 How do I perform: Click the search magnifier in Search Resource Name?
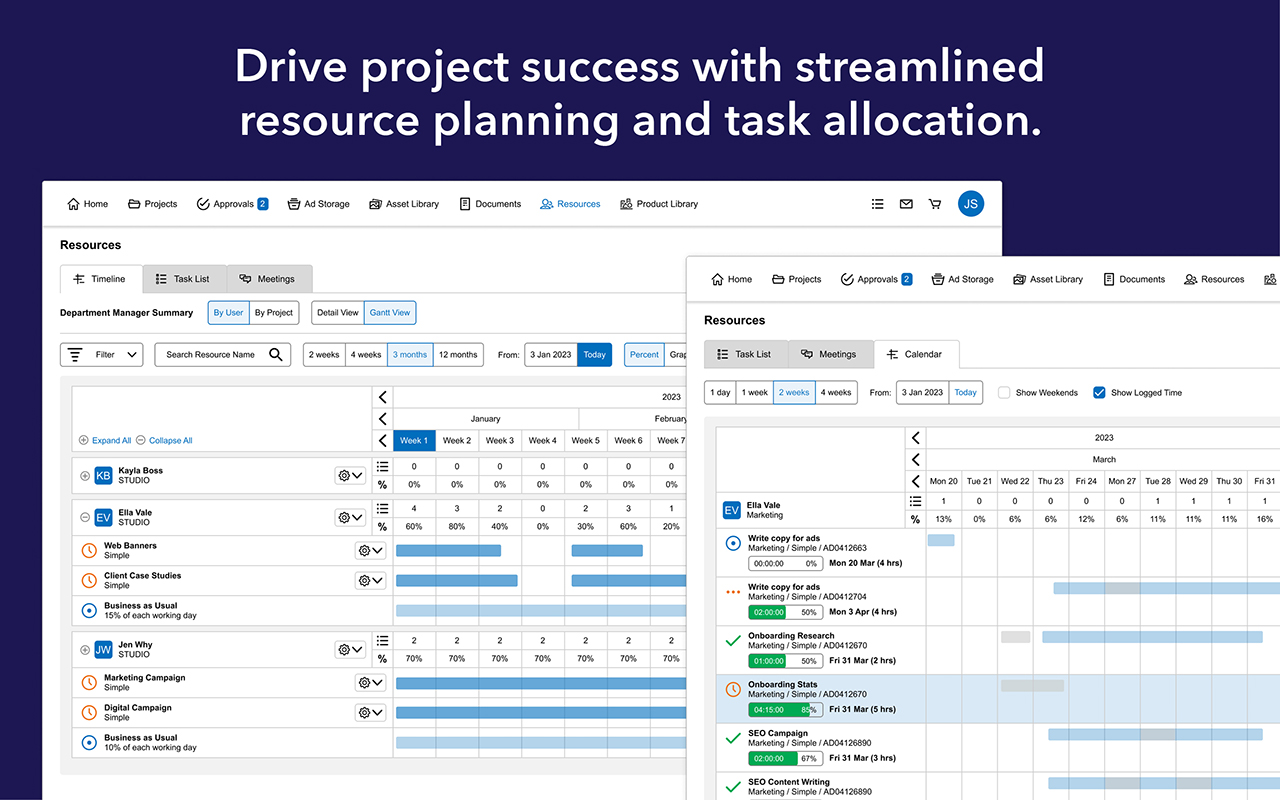276,355
